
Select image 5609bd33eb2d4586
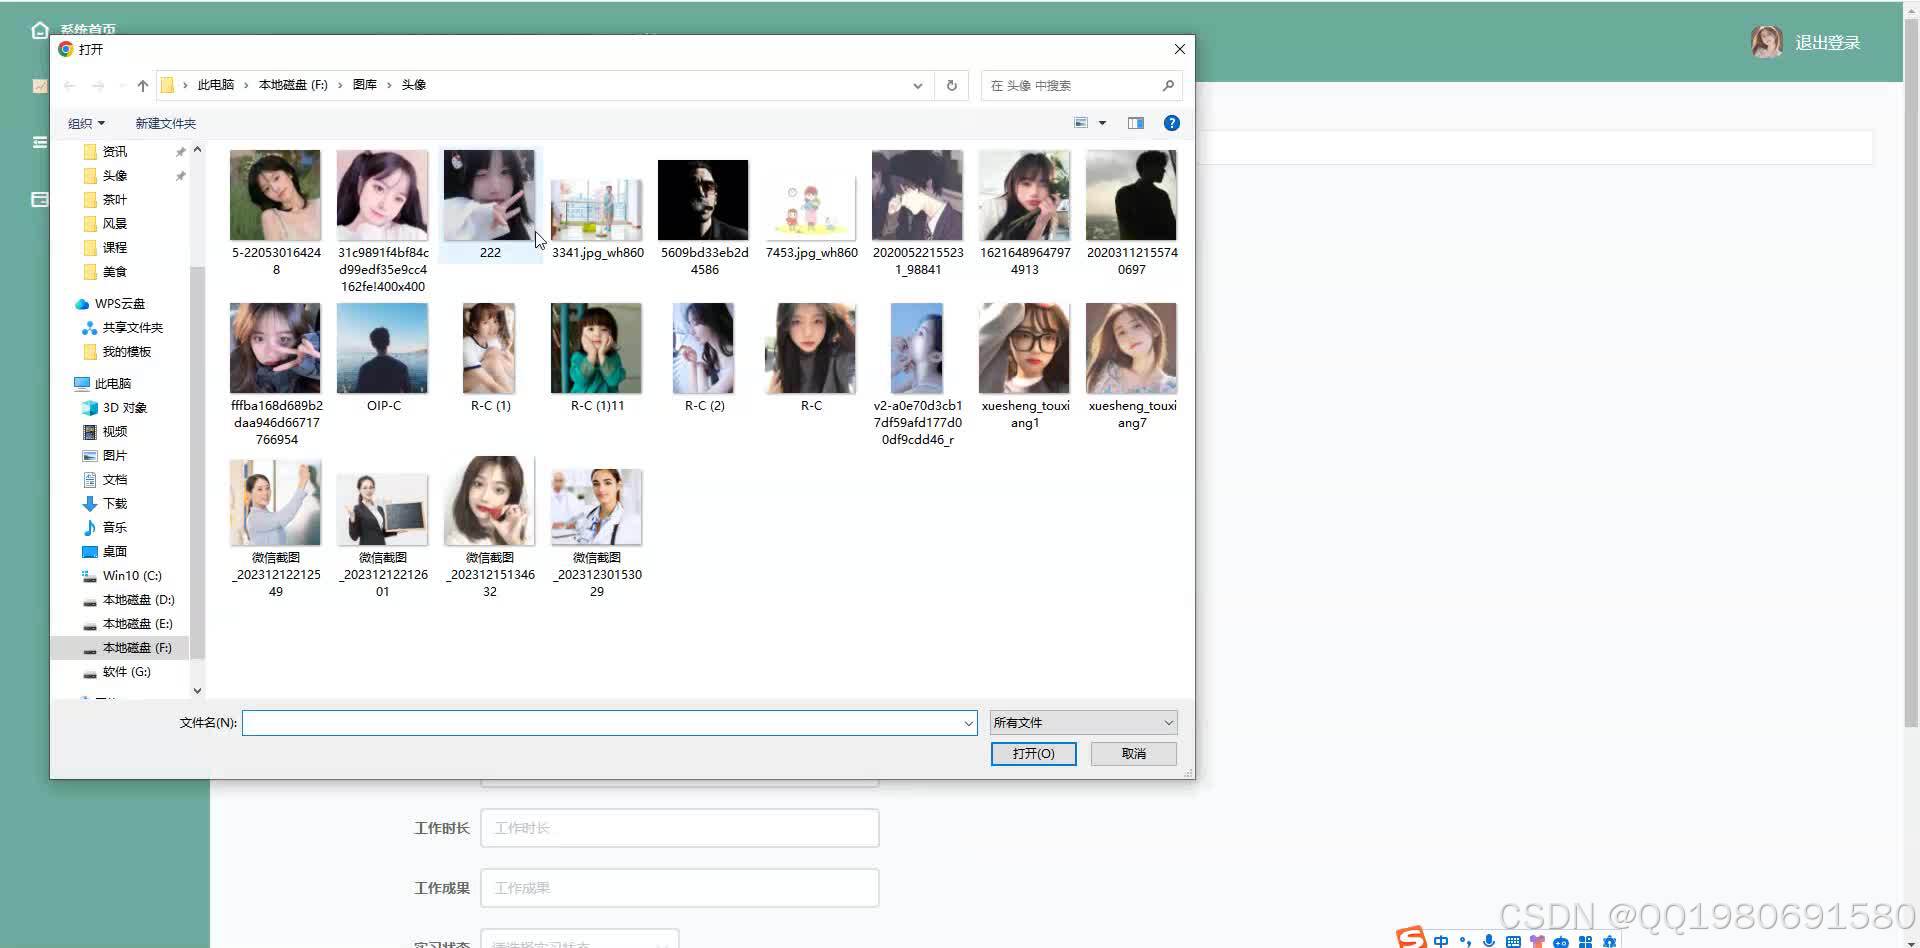click(x=704, y=217)
